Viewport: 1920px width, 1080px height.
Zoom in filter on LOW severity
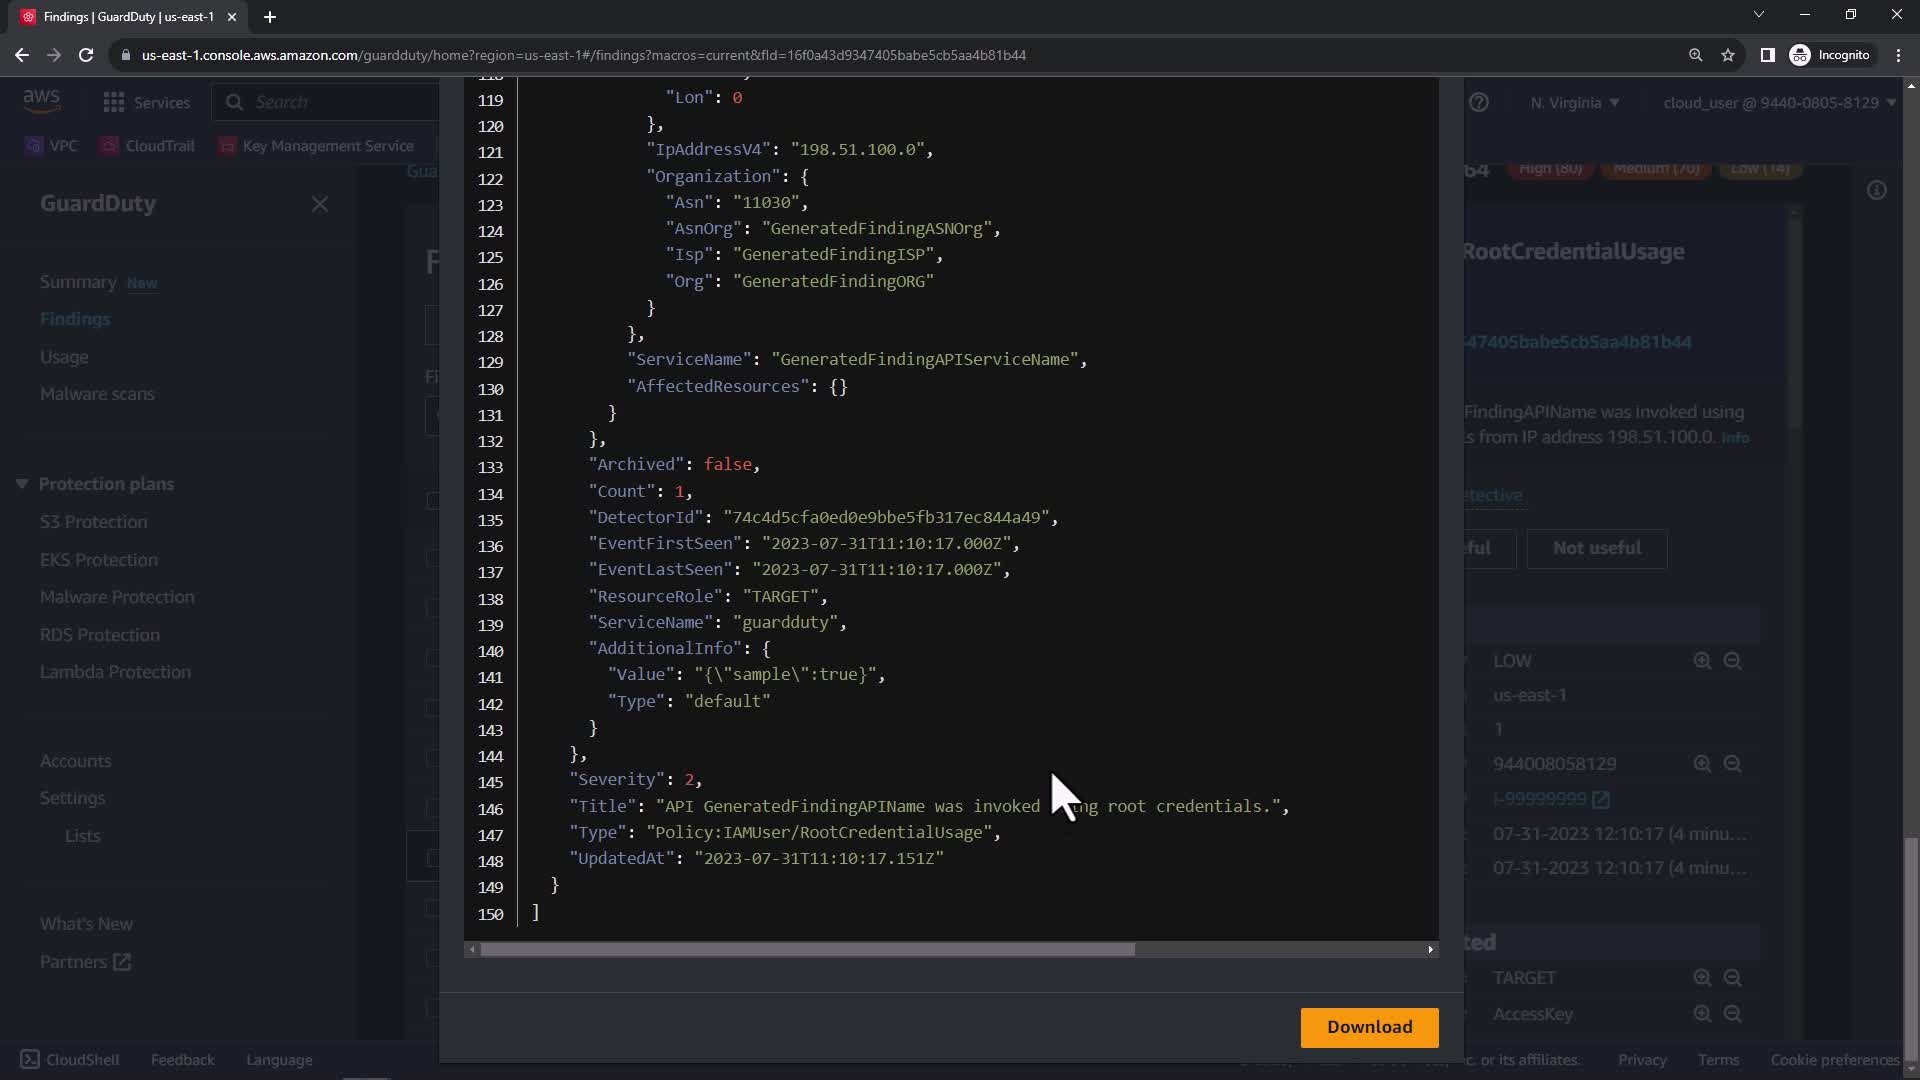pos(1702,661)
